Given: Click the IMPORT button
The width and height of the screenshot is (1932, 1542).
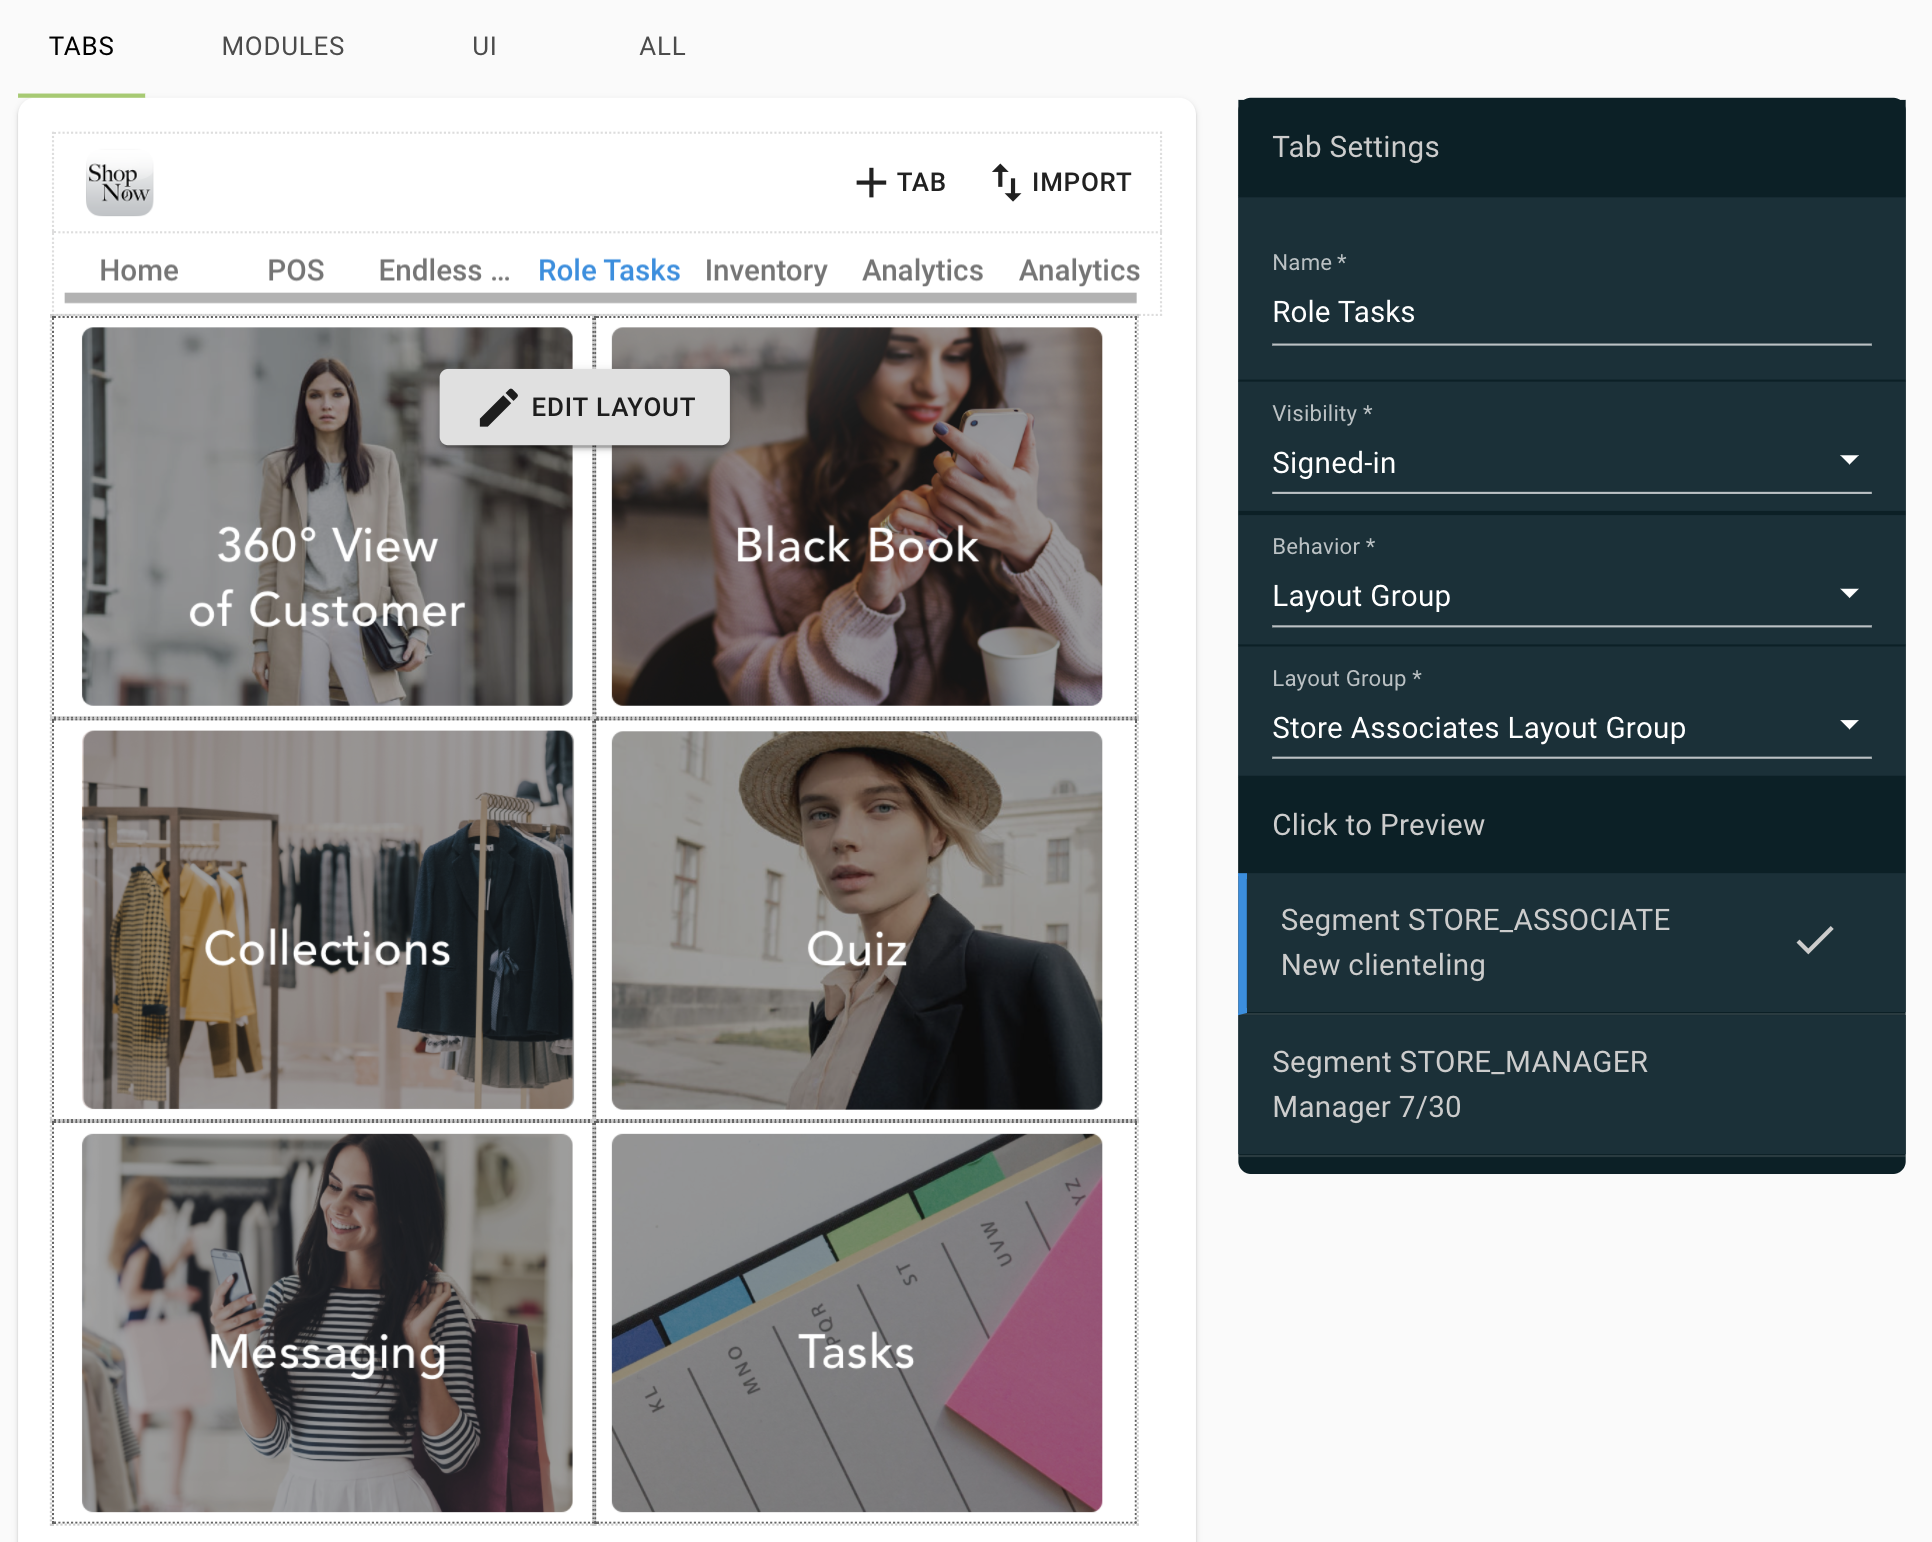Looking at the screenshot, I should pos(1062,182).
